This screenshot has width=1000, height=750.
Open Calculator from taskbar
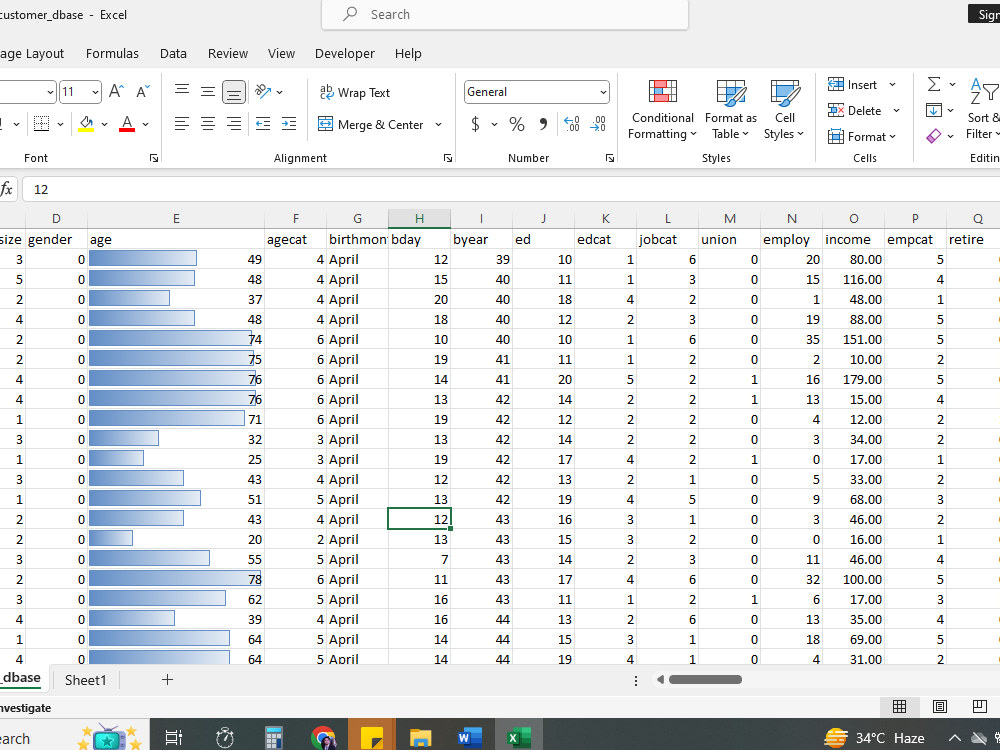tap(274, 738)
